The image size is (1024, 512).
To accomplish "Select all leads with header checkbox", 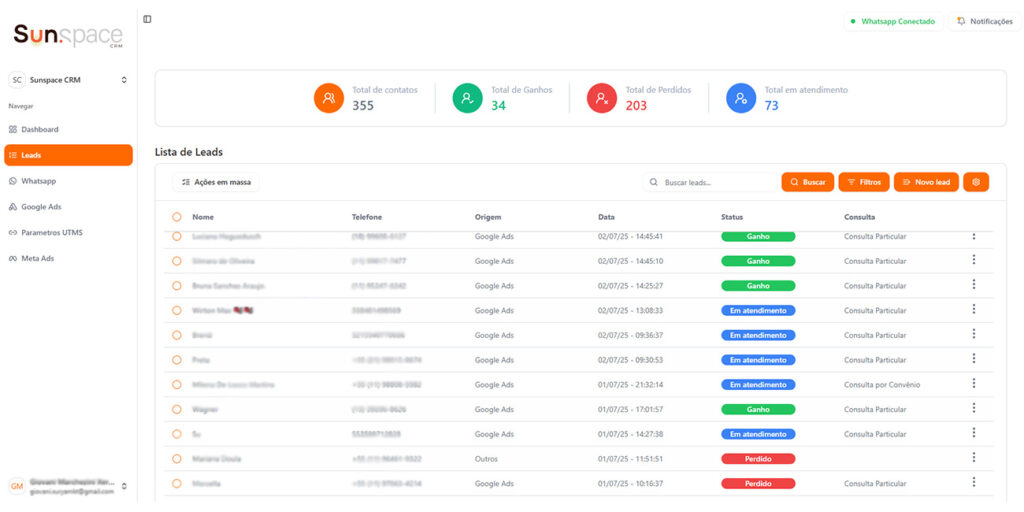I will (x=177, y=217).
